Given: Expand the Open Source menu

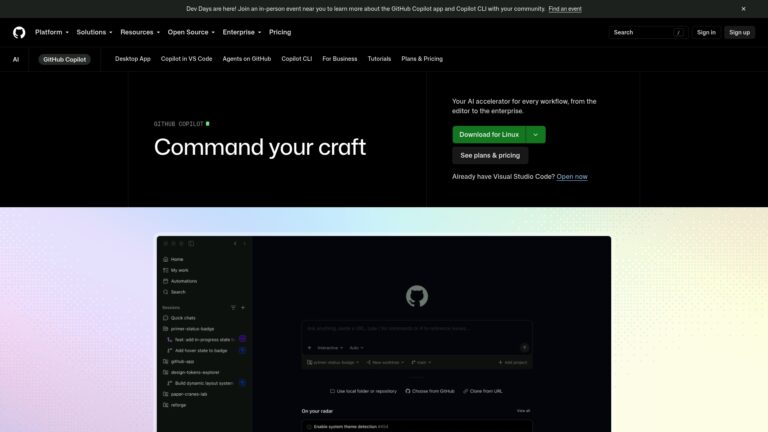Looking at the screenshot, I should (x=191, y=32).
